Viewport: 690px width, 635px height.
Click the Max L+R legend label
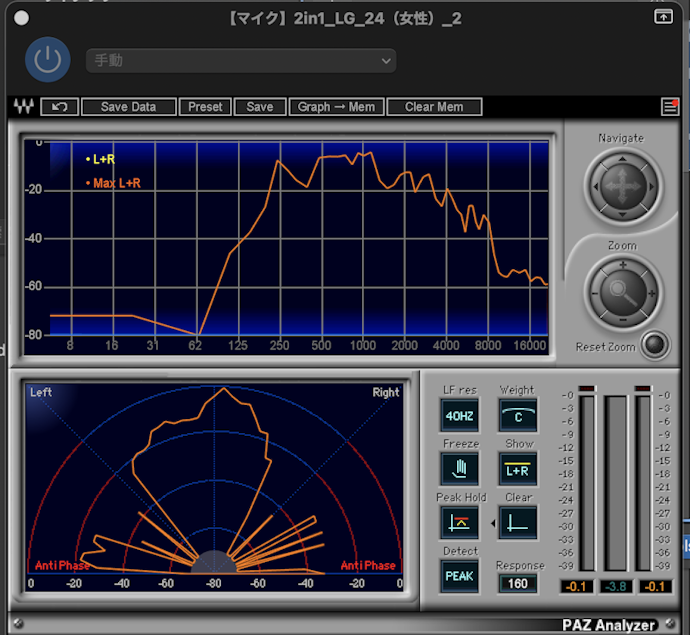point(114,183)
